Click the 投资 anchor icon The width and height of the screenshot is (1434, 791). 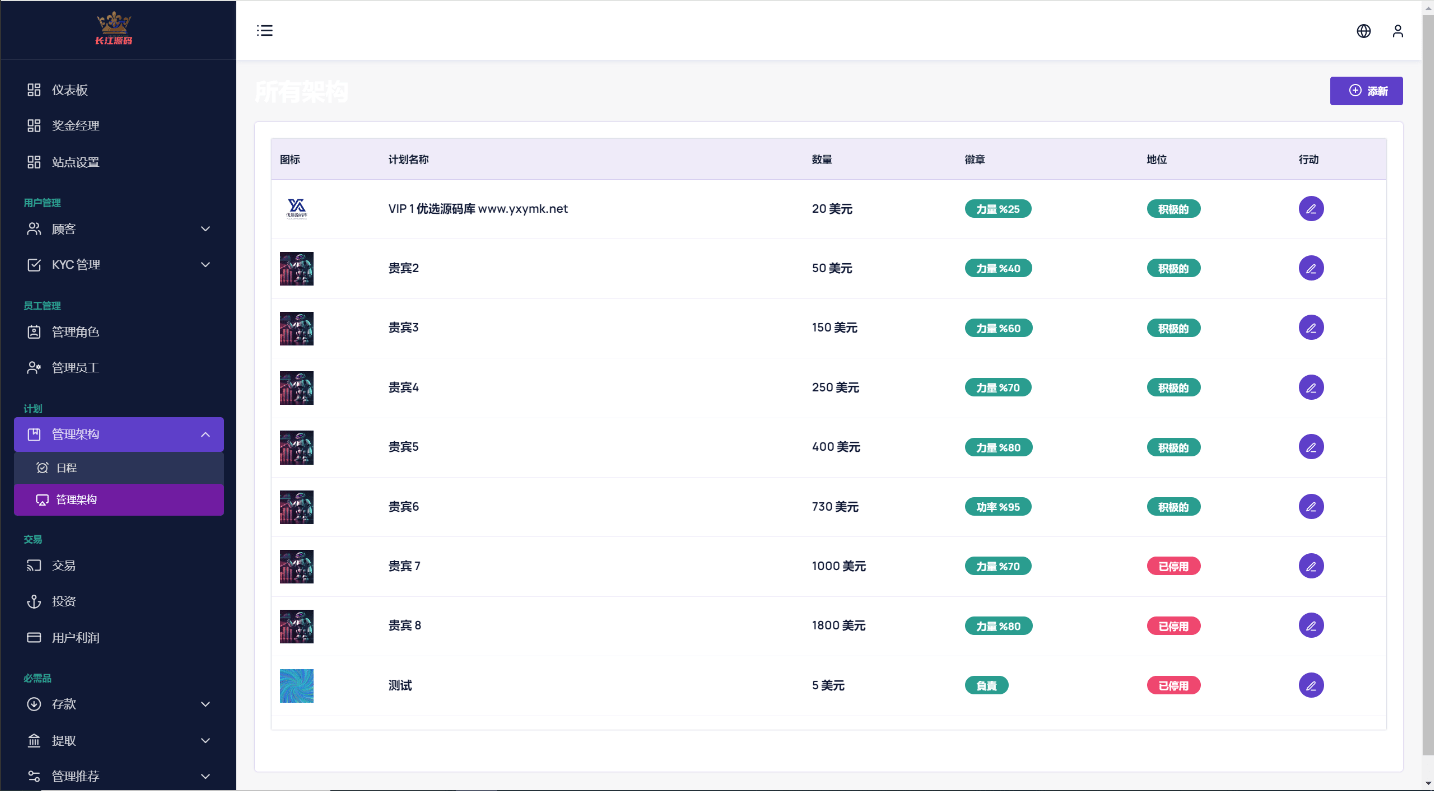click(34, 602)
